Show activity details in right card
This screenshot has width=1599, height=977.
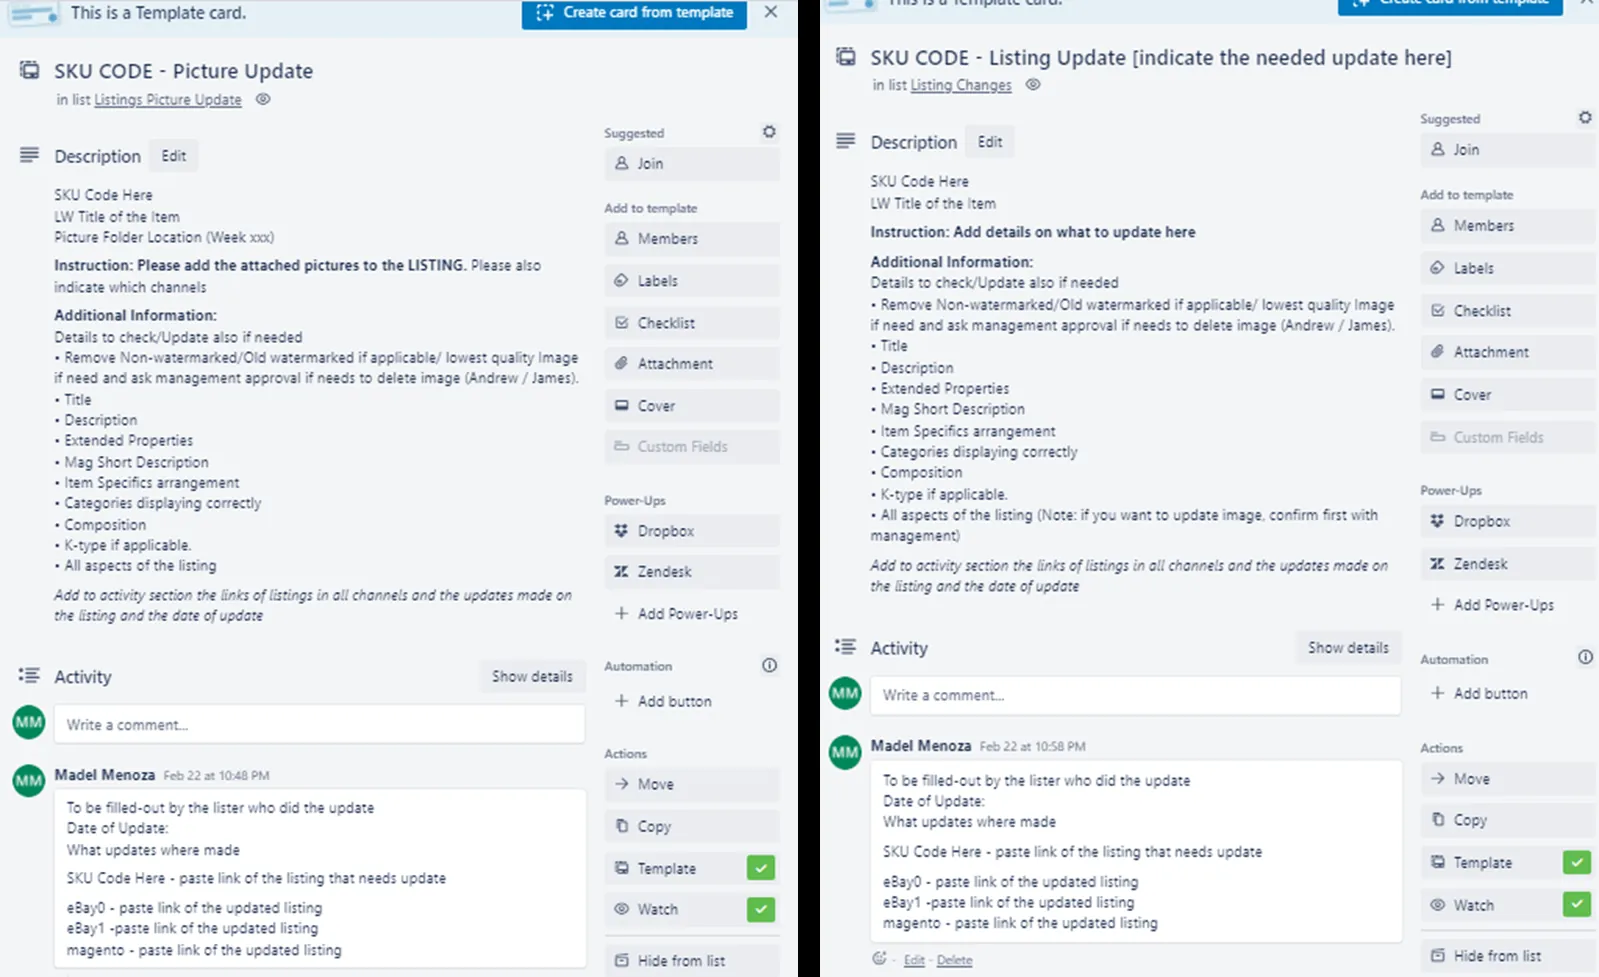pos(1348,648)
